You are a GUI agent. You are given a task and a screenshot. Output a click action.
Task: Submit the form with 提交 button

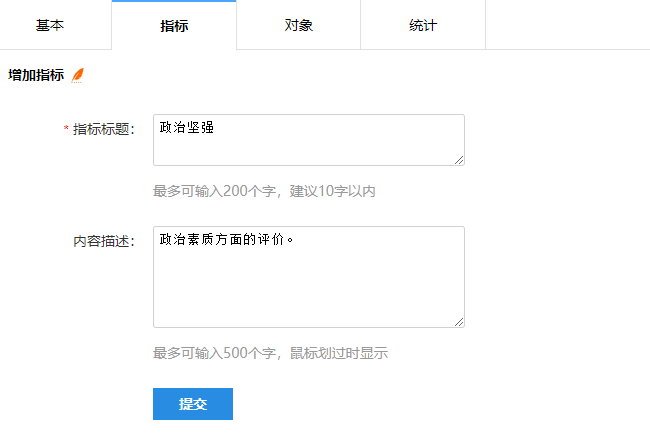193,404
